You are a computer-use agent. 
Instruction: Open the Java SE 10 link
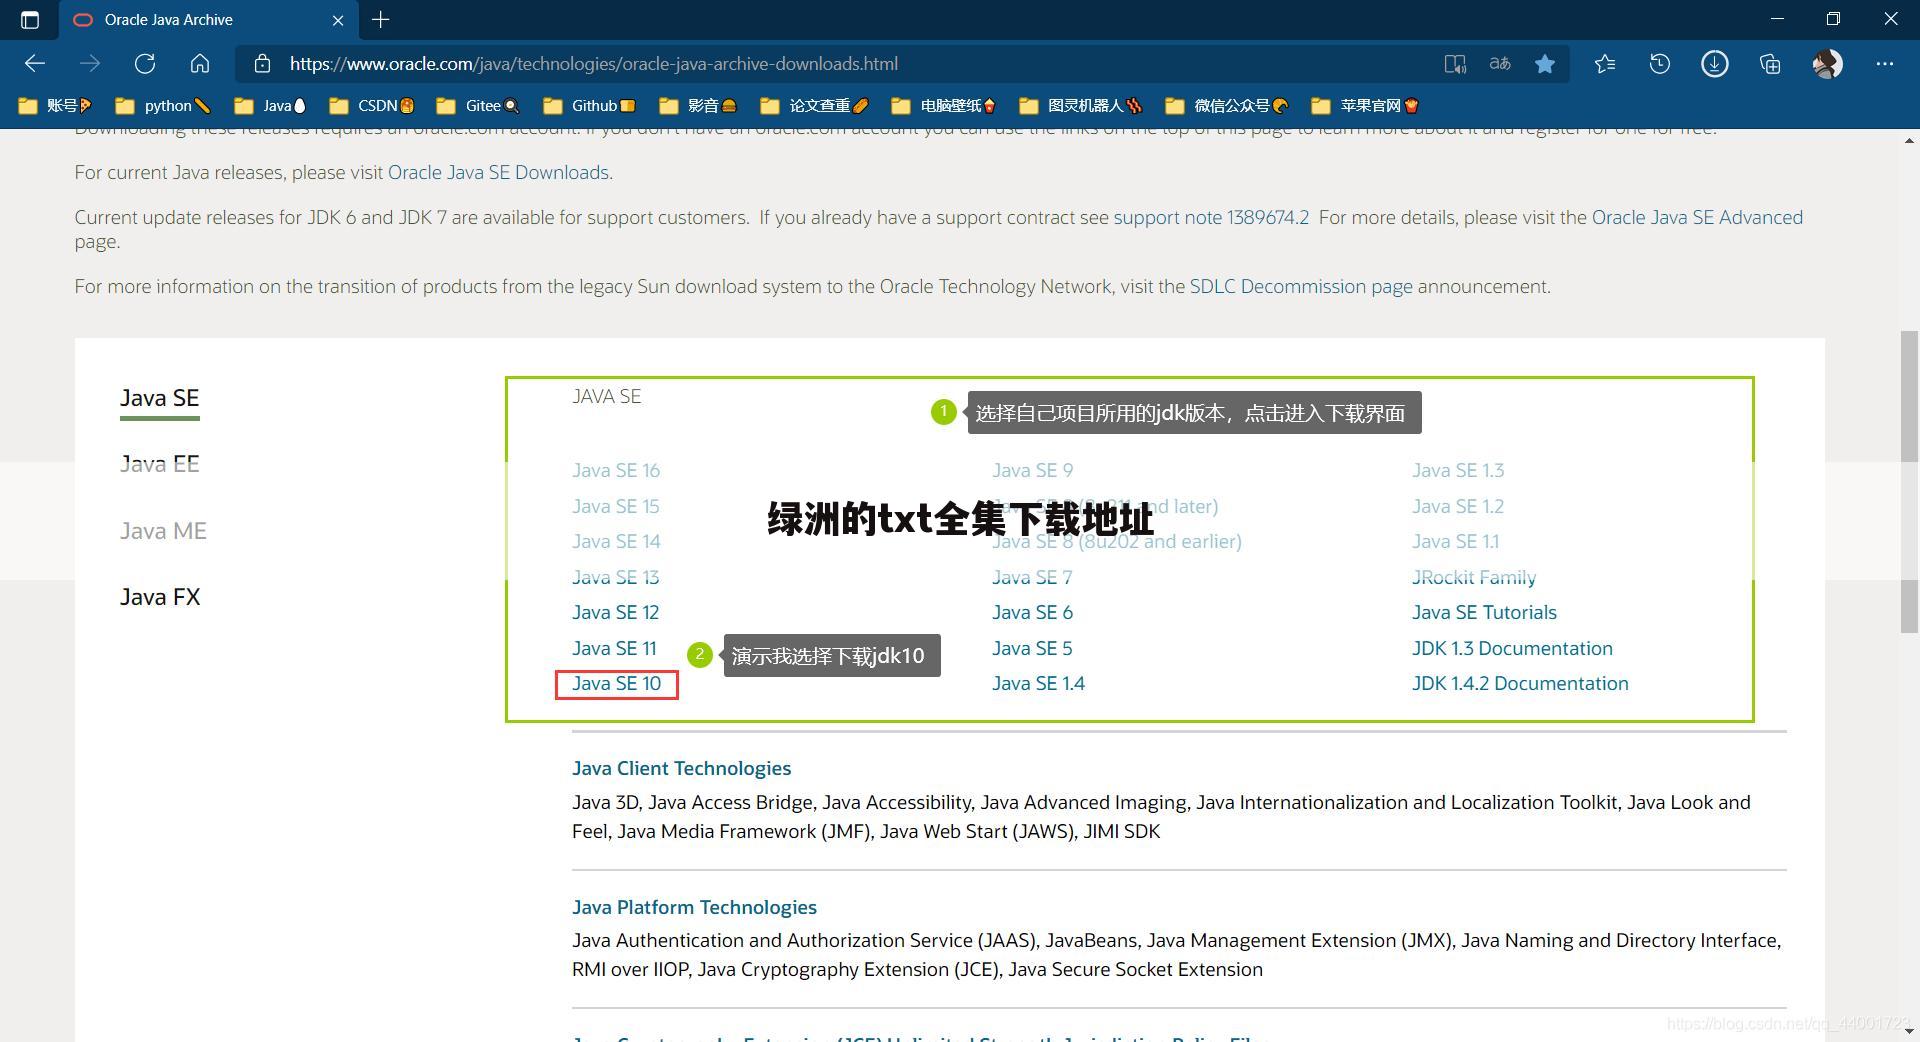616,683
